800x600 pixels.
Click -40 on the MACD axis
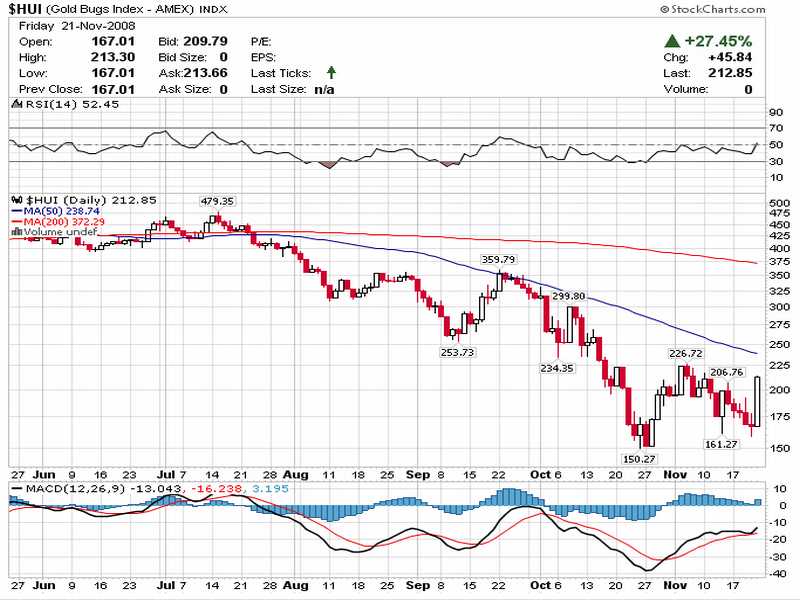(778, 574)
